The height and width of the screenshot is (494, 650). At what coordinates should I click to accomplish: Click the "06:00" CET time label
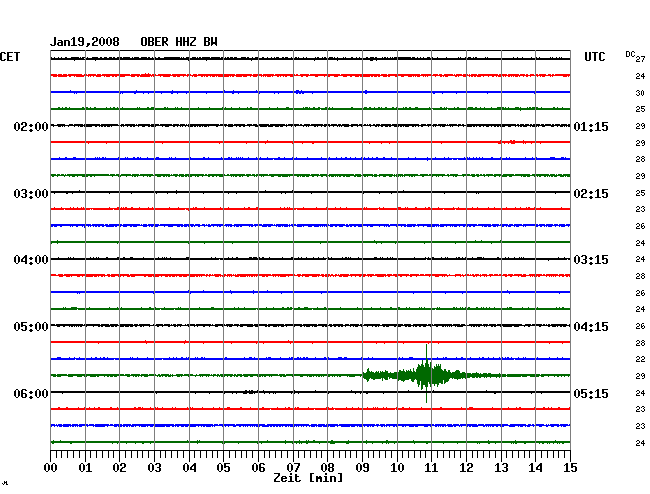click(31, 393)
